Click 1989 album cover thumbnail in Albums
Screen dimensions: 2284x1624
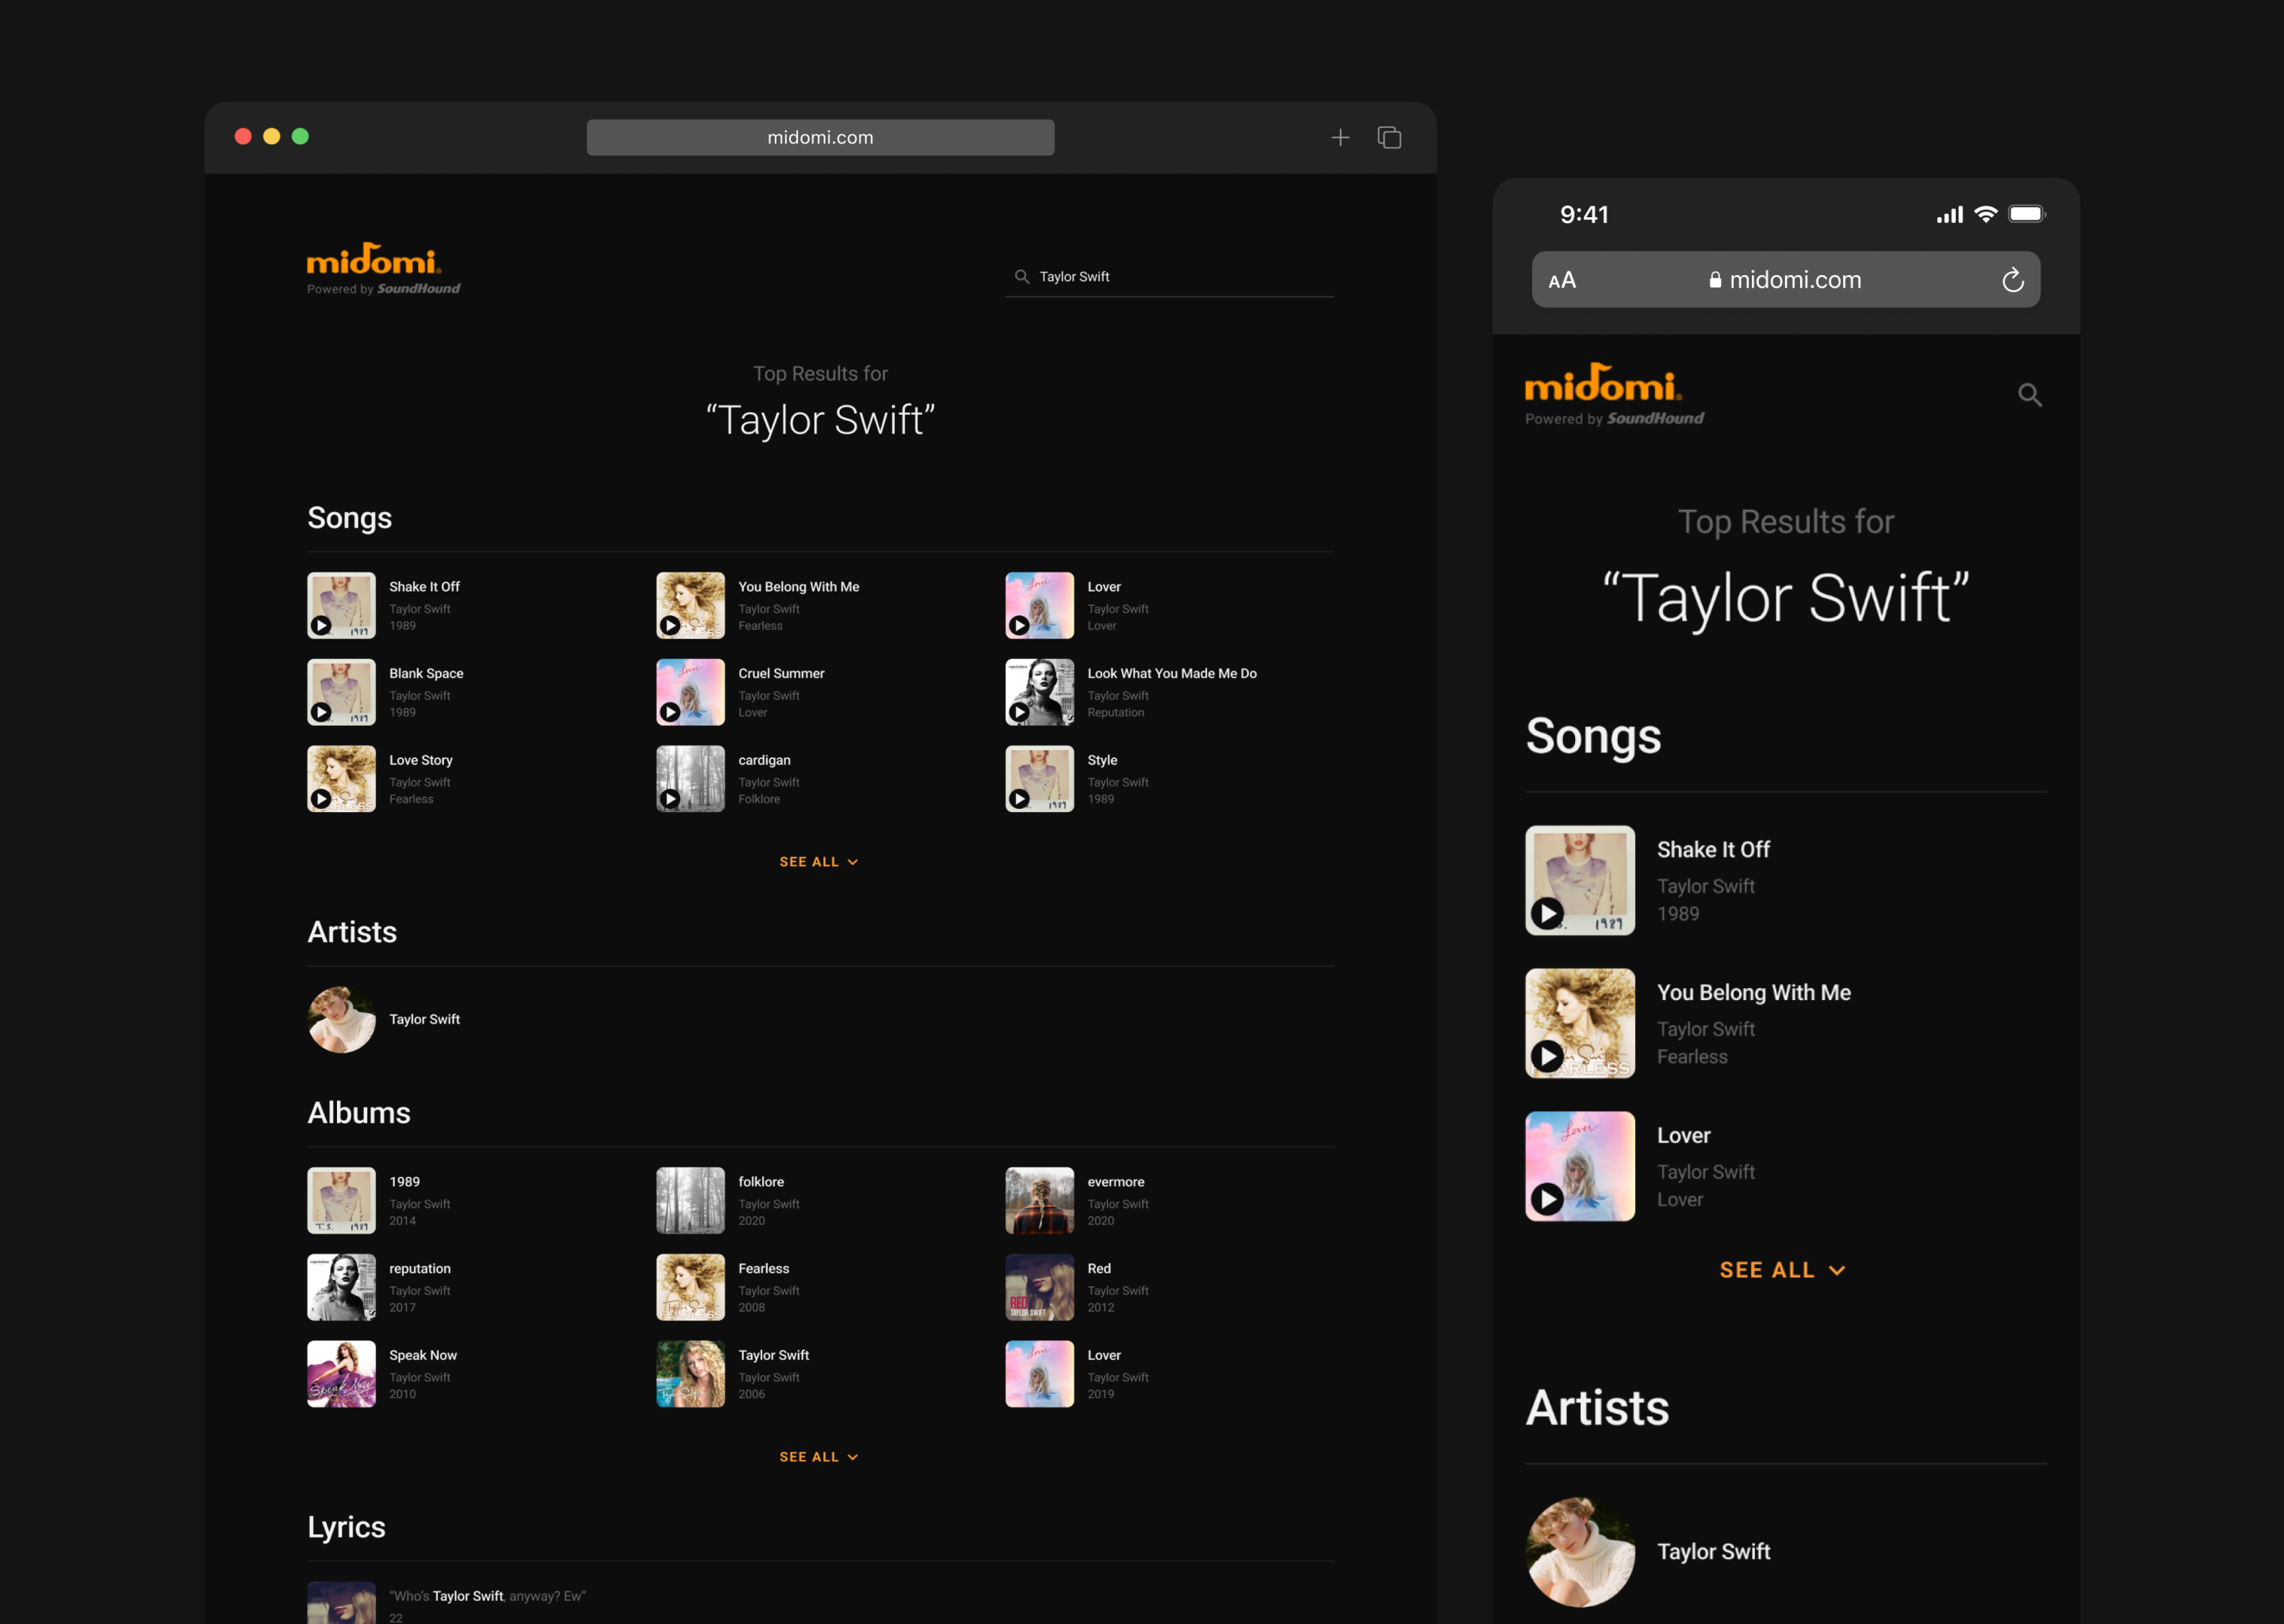point(341,1200)
